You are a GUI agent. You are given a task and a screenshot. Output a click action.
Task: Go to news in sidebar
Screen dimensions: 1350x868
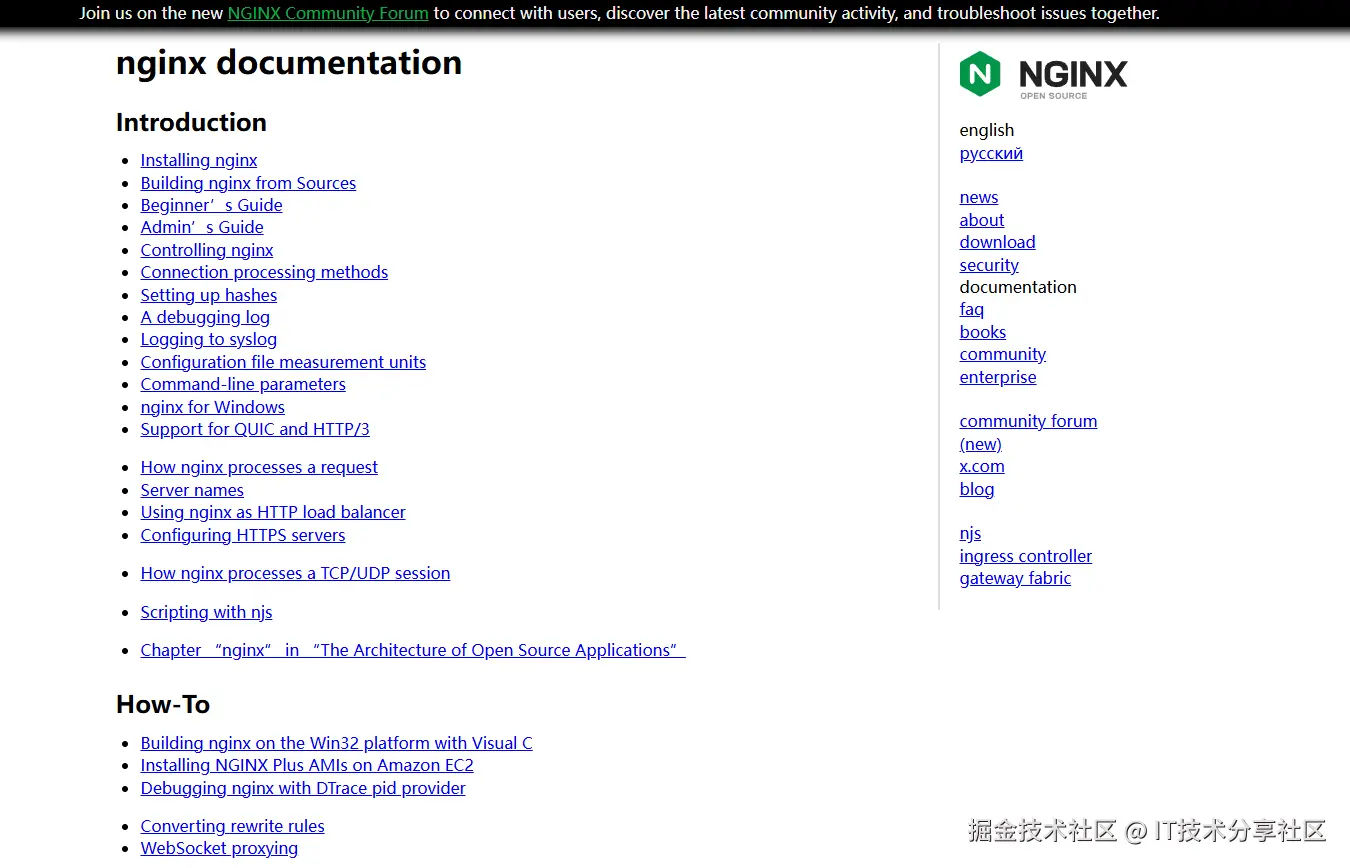(979, 197)
